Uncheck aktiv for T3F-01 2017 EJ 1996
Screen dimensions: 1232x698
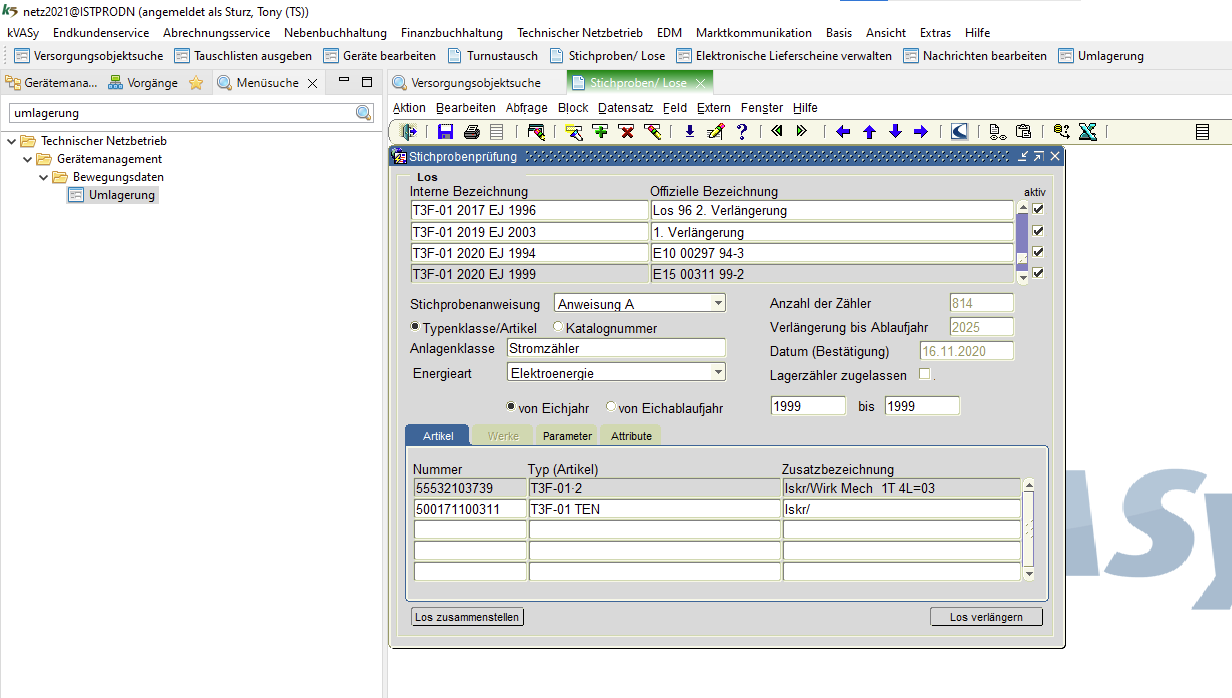click(x=1038, y=209)
